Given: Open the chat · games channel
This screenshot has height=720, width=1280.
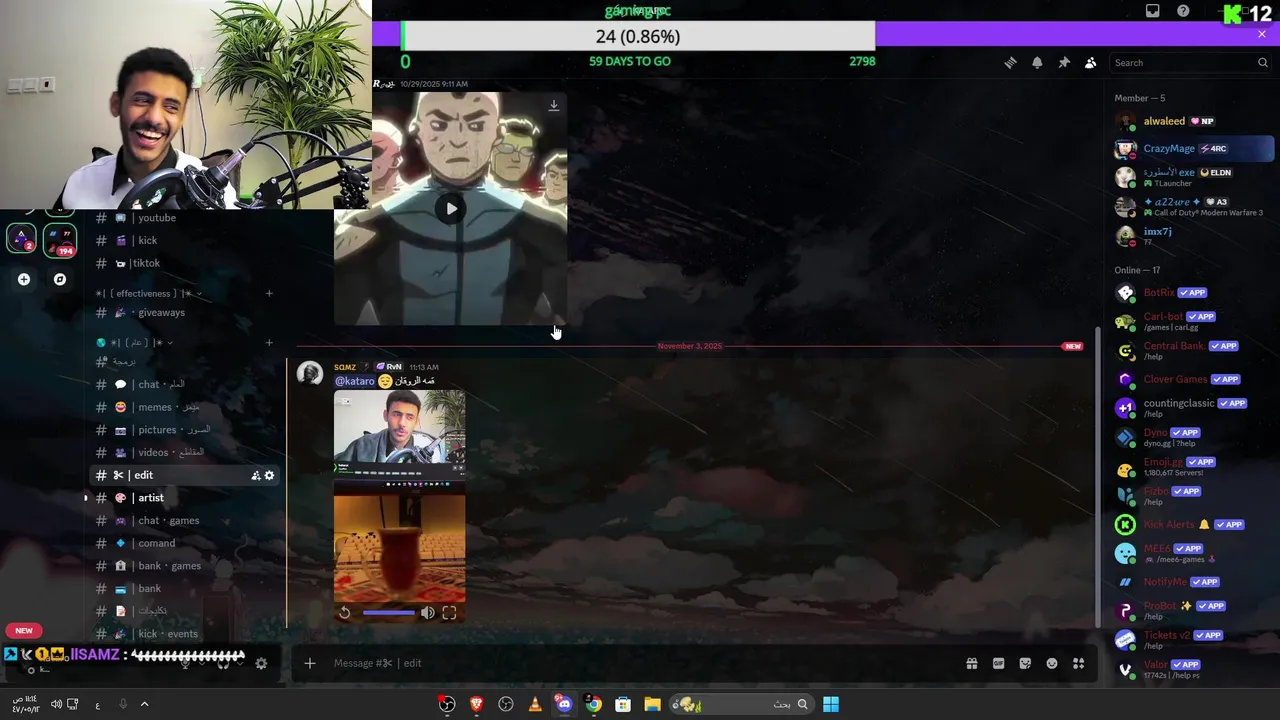Looking at the screenshot, I should (183, 520).
